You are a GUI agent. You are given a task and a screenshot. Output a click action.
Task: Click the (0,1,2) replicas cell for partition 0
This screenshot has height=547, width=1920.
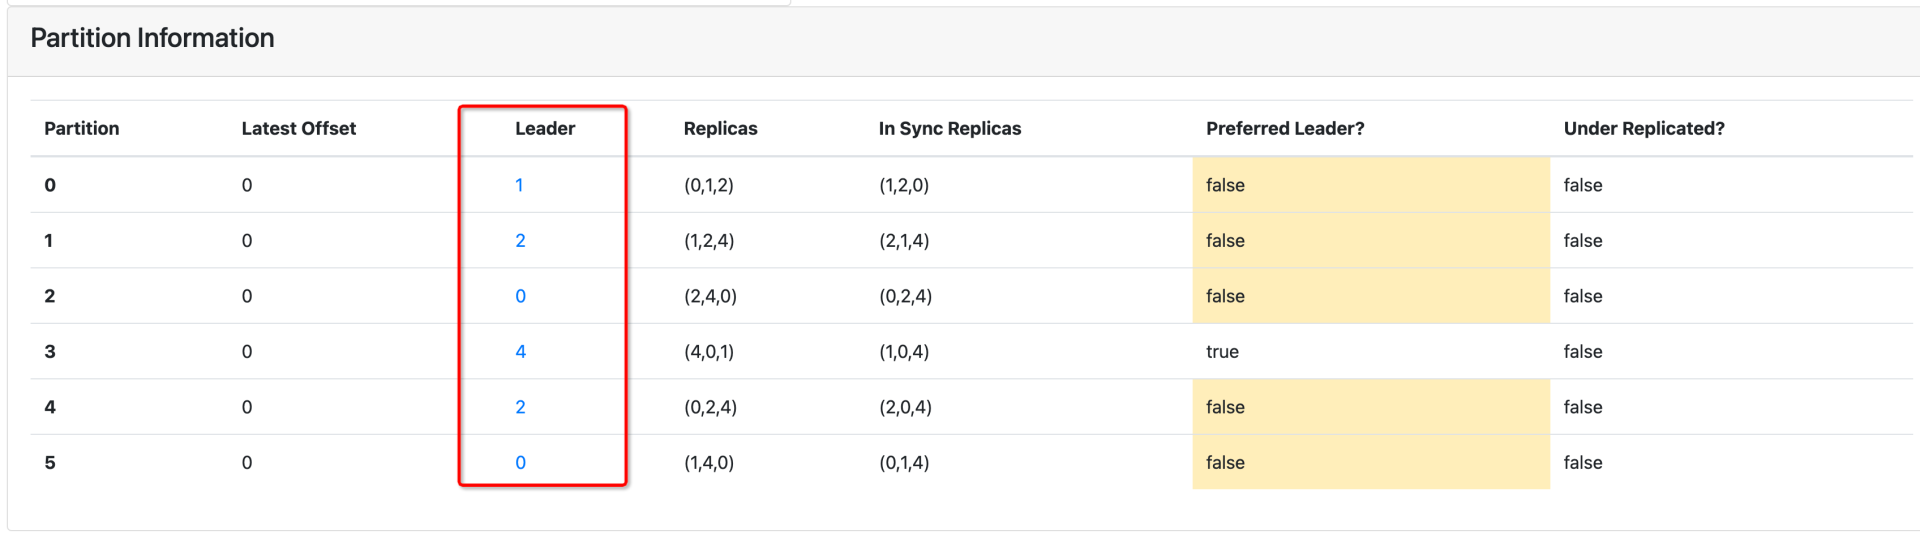(708, 185)
